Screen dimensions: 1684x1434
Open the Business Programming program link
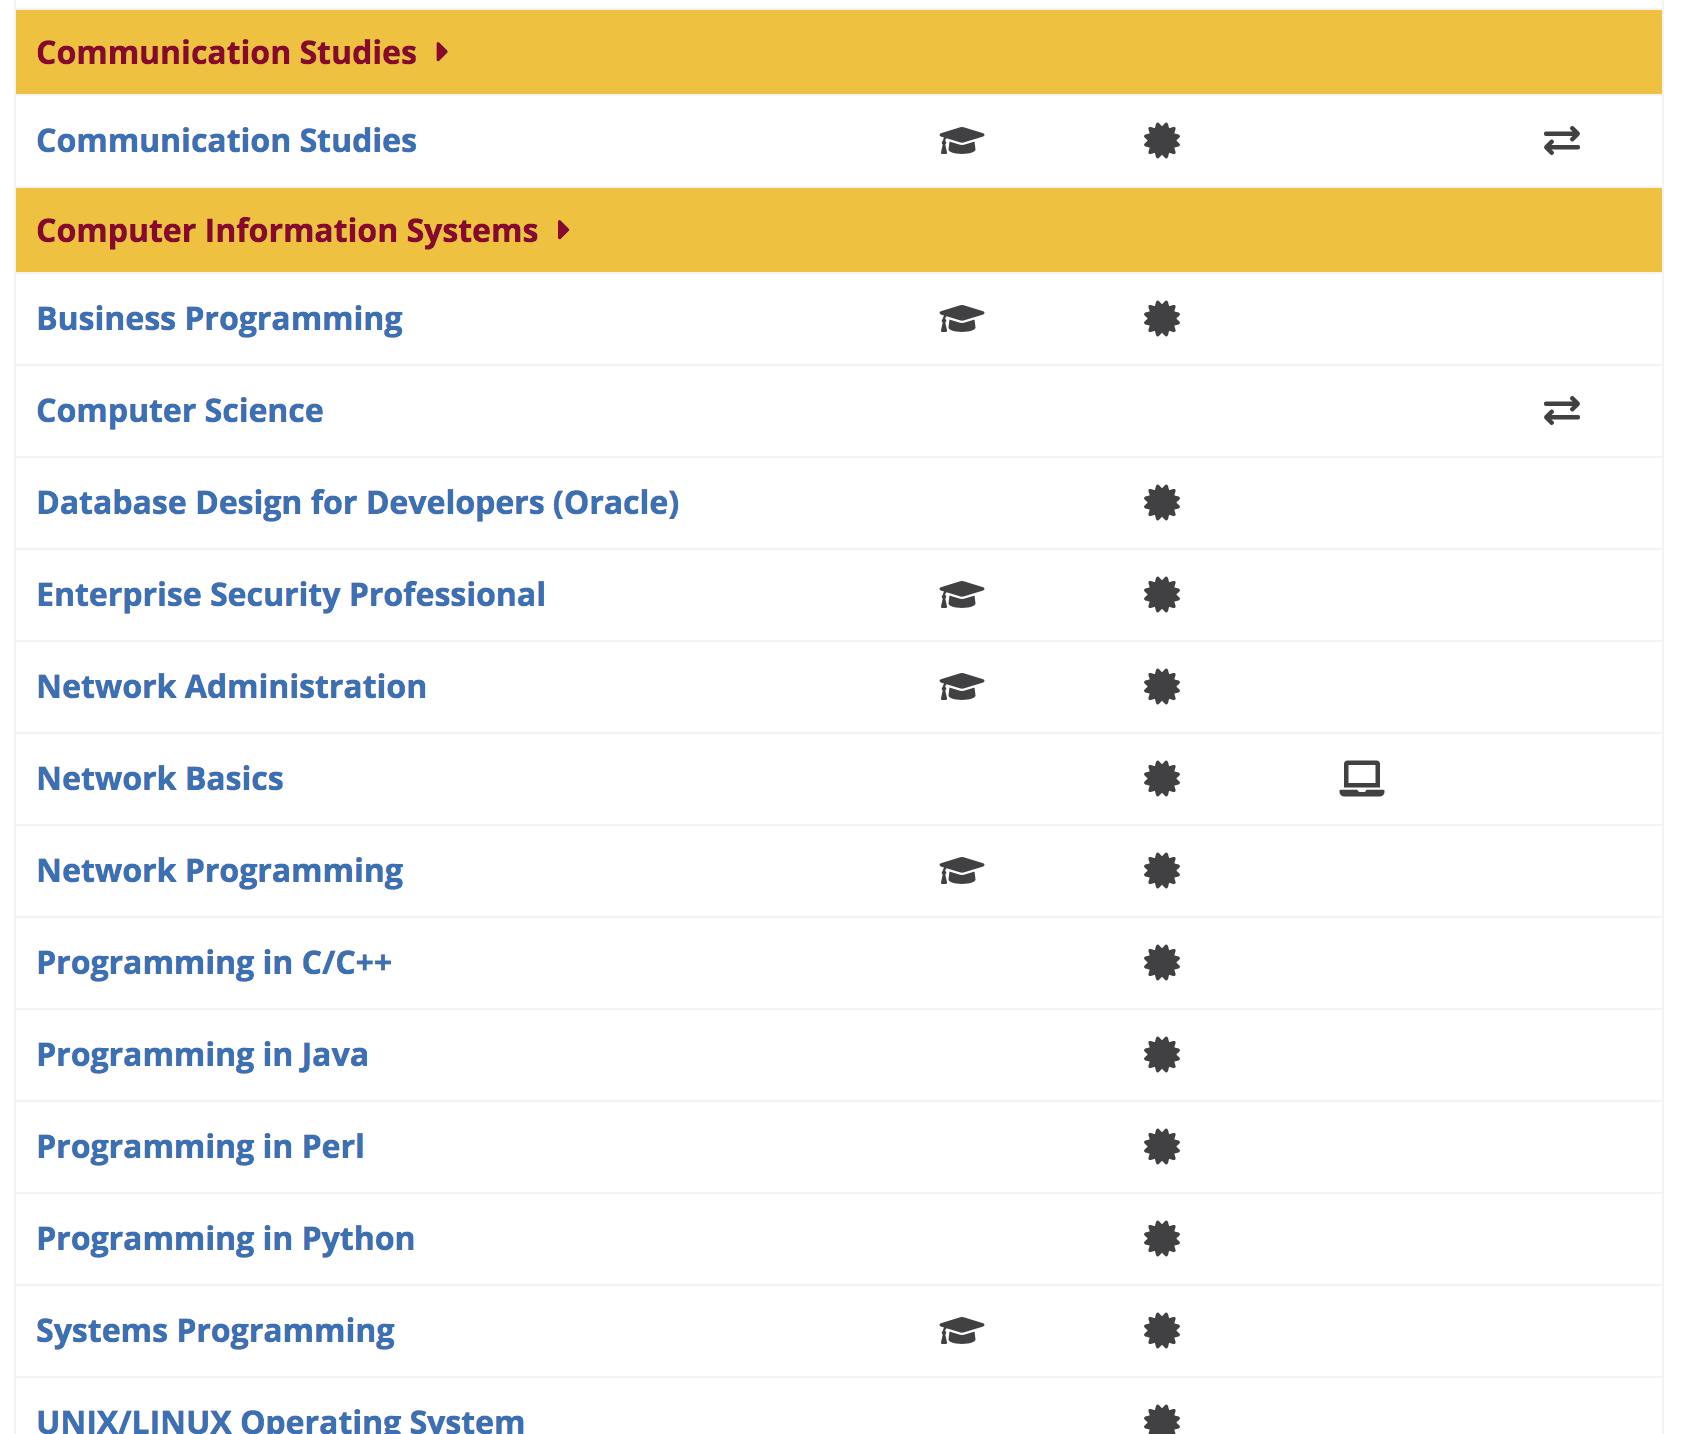click(219, 319)
